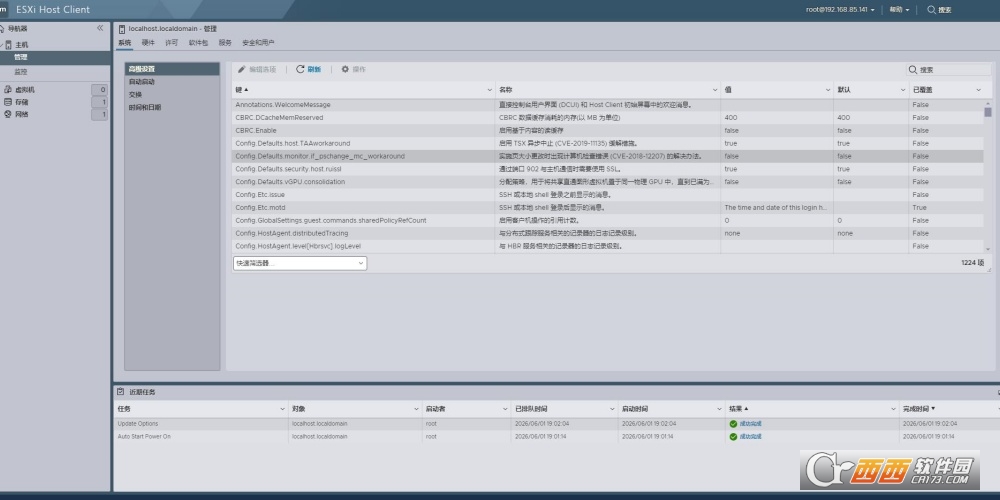
Task: Select the CBRC.Enable row
Action: pyautogui.click(x=608, y=130)
